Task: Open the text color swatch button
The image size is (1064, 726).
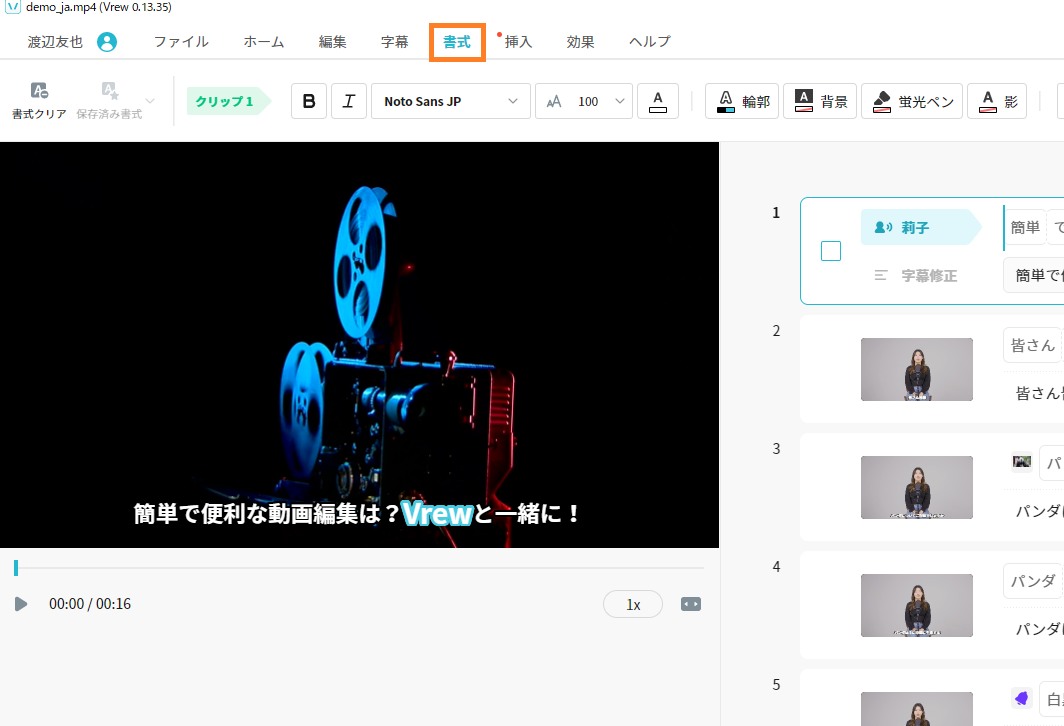Action: coord(658,101)
